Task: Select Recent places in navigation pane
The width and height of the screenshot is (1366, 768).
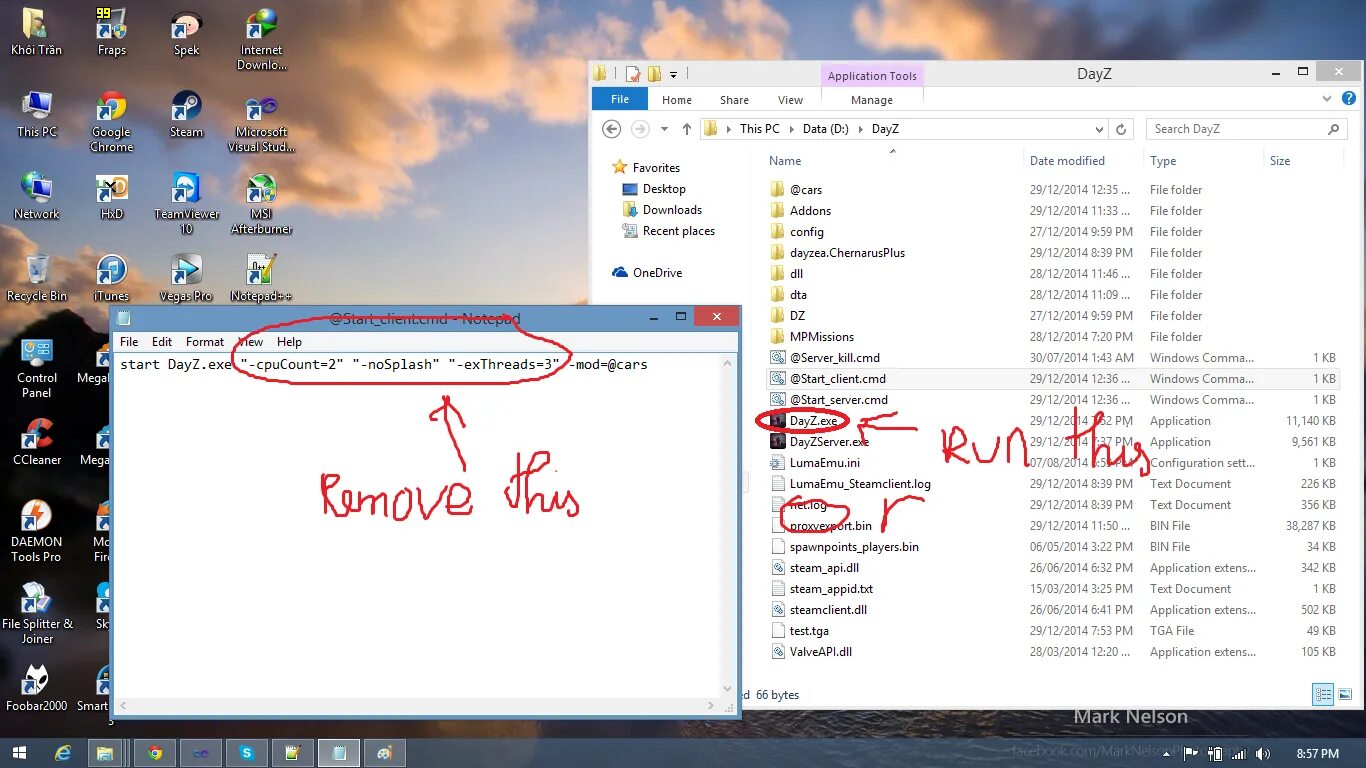Action: pyautogui.click(x=678, y=231)
